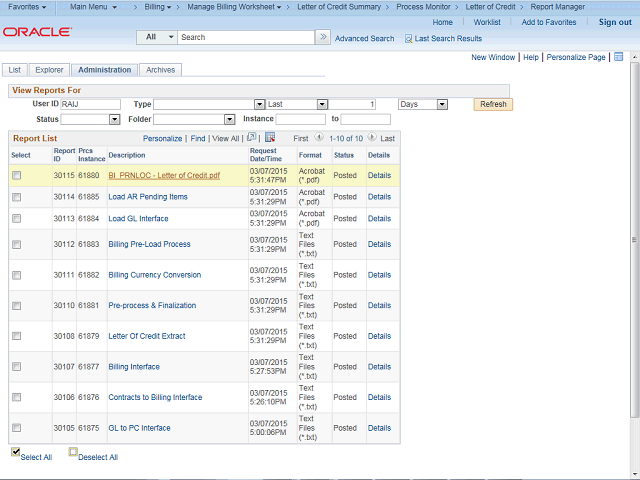Select the Billing Interface row checkbox

click(x=16, y=367)
